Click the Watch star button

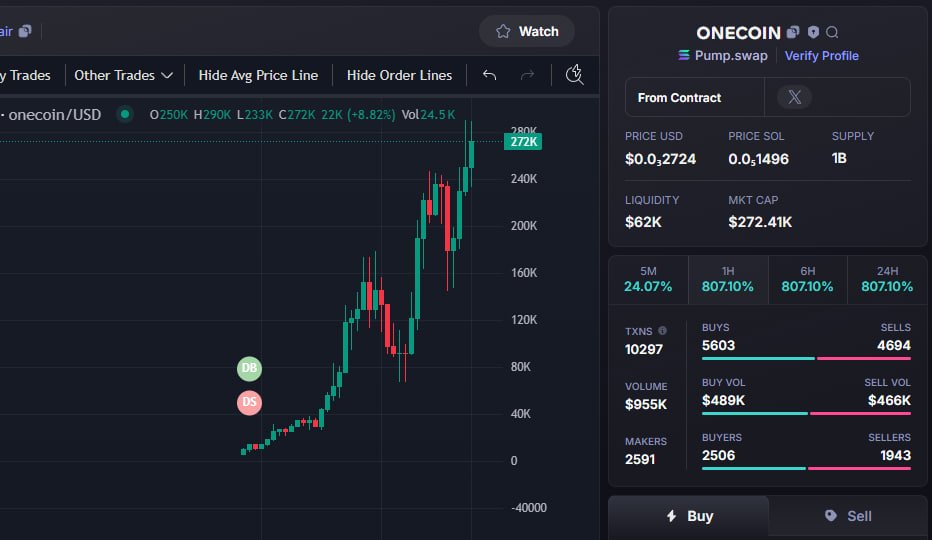(527, 32)
